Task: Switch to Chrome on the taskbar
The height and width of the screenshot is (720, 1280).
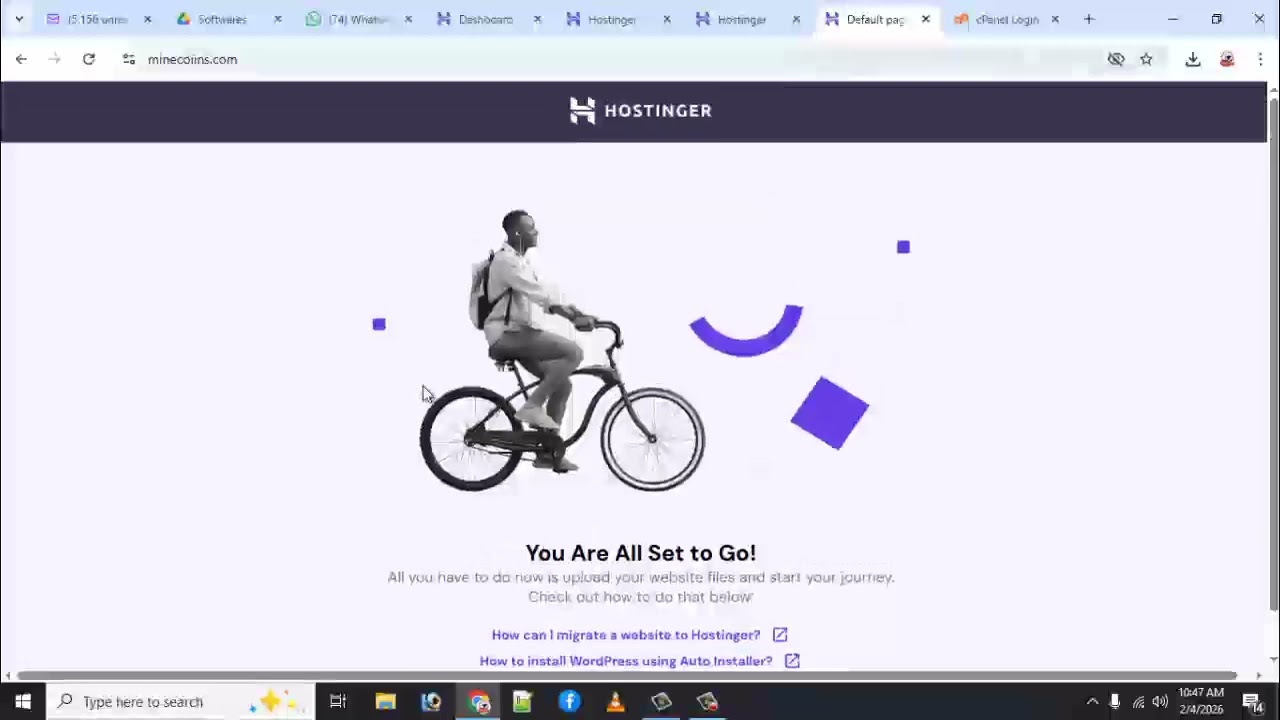Action: point(479,701)
